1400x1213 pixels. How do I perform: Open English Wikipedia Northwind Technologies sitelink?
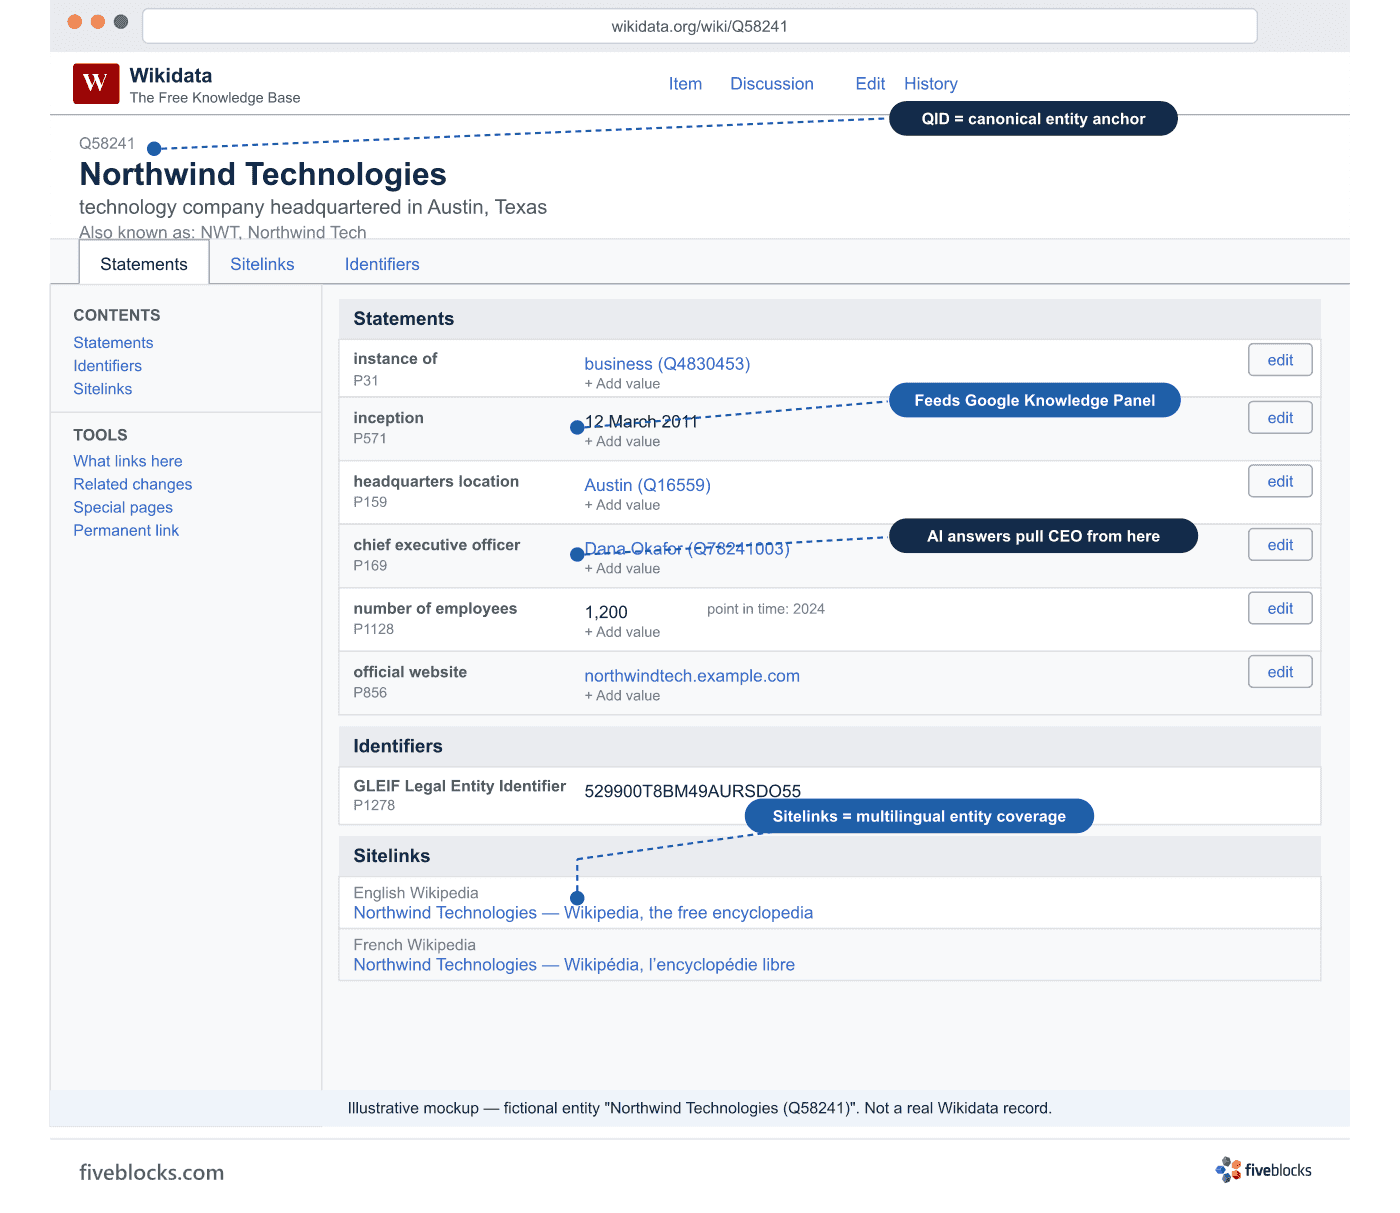pyautogui.click(x=583, y=913)
